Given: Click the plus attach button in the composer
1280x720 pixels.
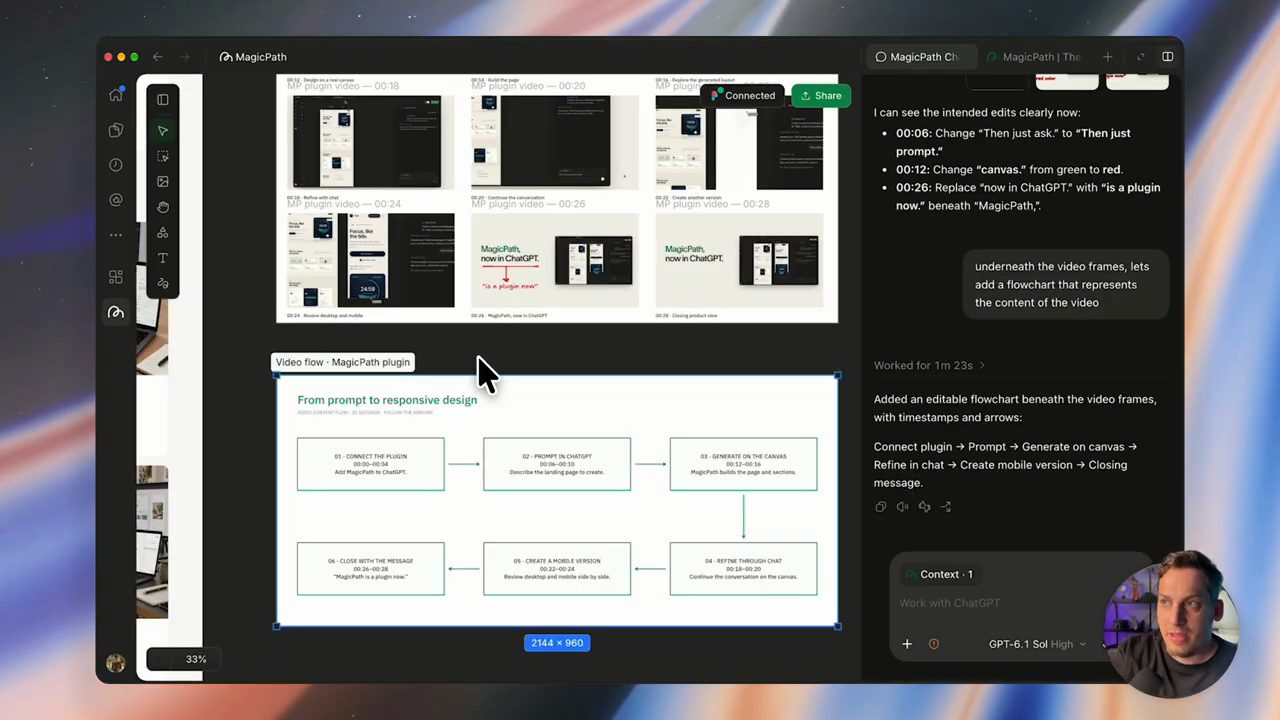Looking at the screenshot, I should coord(907,644).
